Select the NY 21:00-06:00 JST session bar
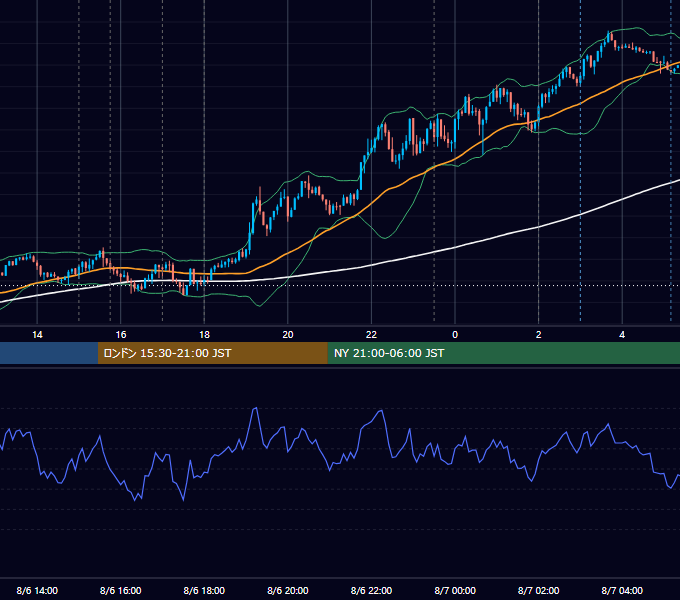The image size is (680, 600). [x=503, y=353]
